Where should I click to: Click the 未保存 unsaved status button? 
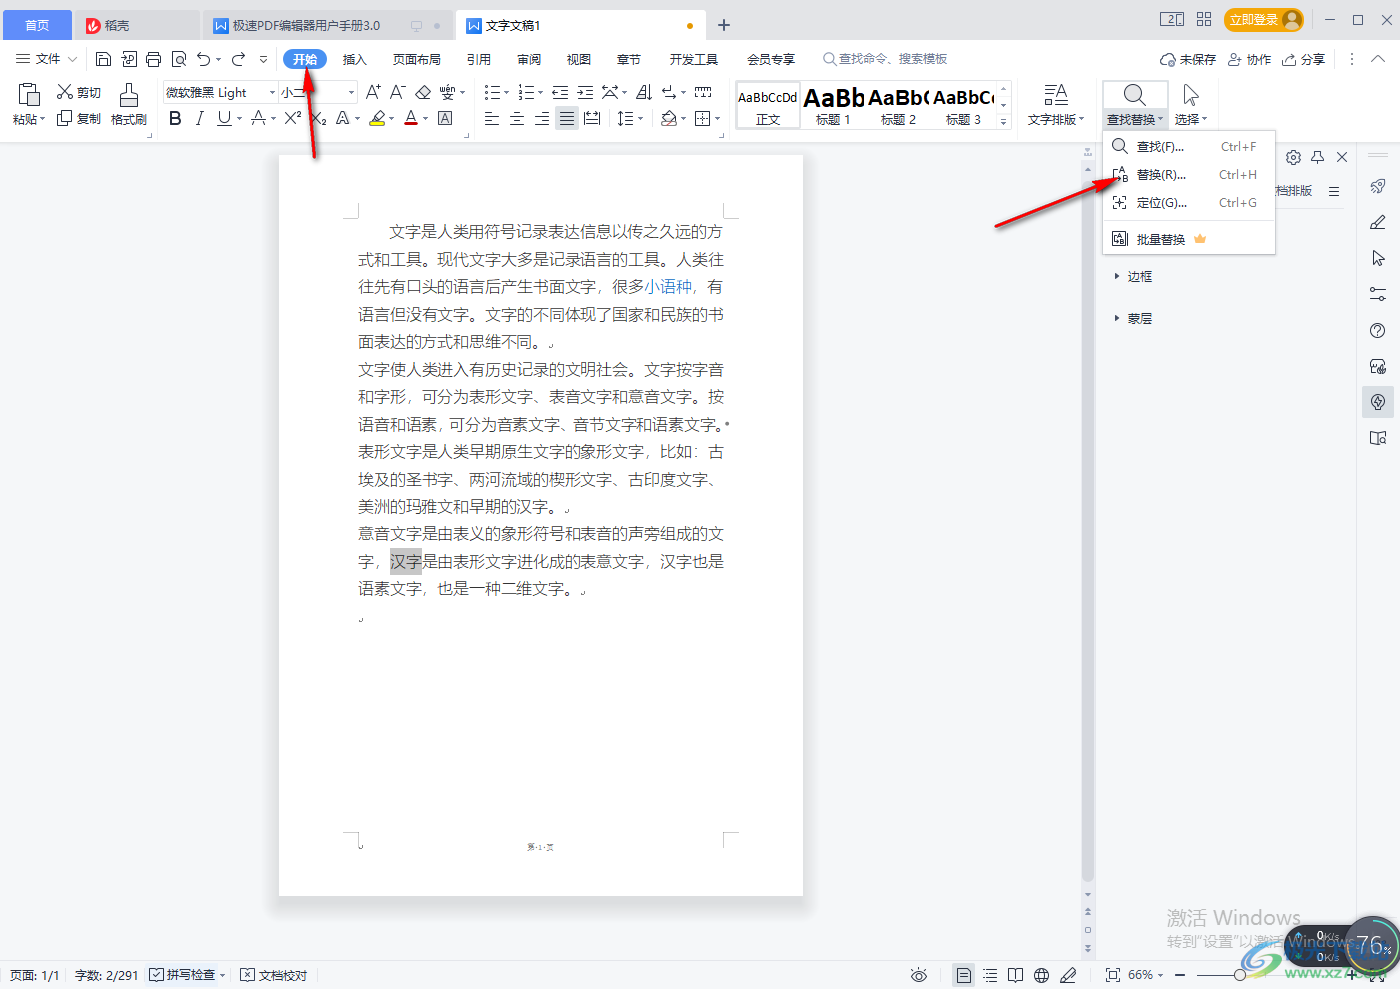pos(1188,59)
